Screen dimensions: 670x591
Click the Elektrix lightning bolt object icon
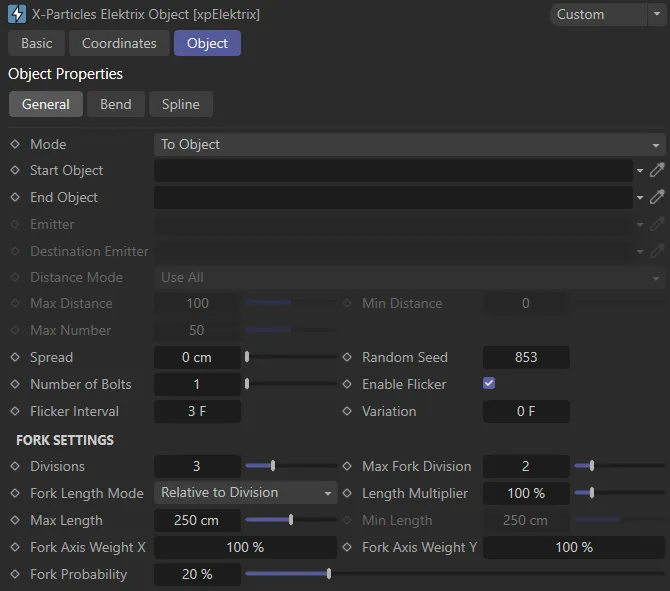tap(16, 15)
